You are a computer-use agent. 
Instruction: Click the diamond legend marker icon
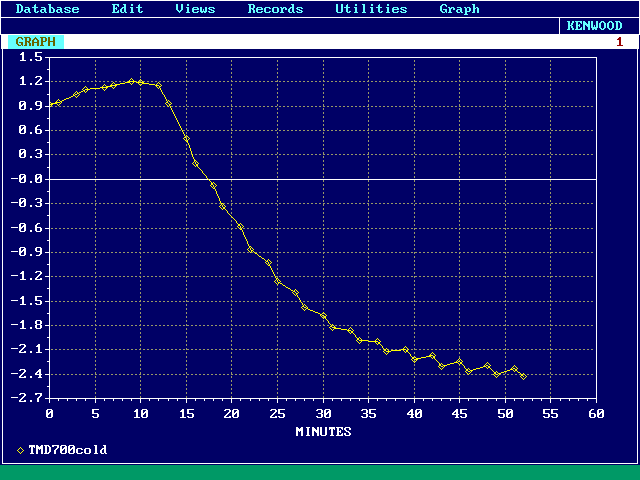[21, 450]
